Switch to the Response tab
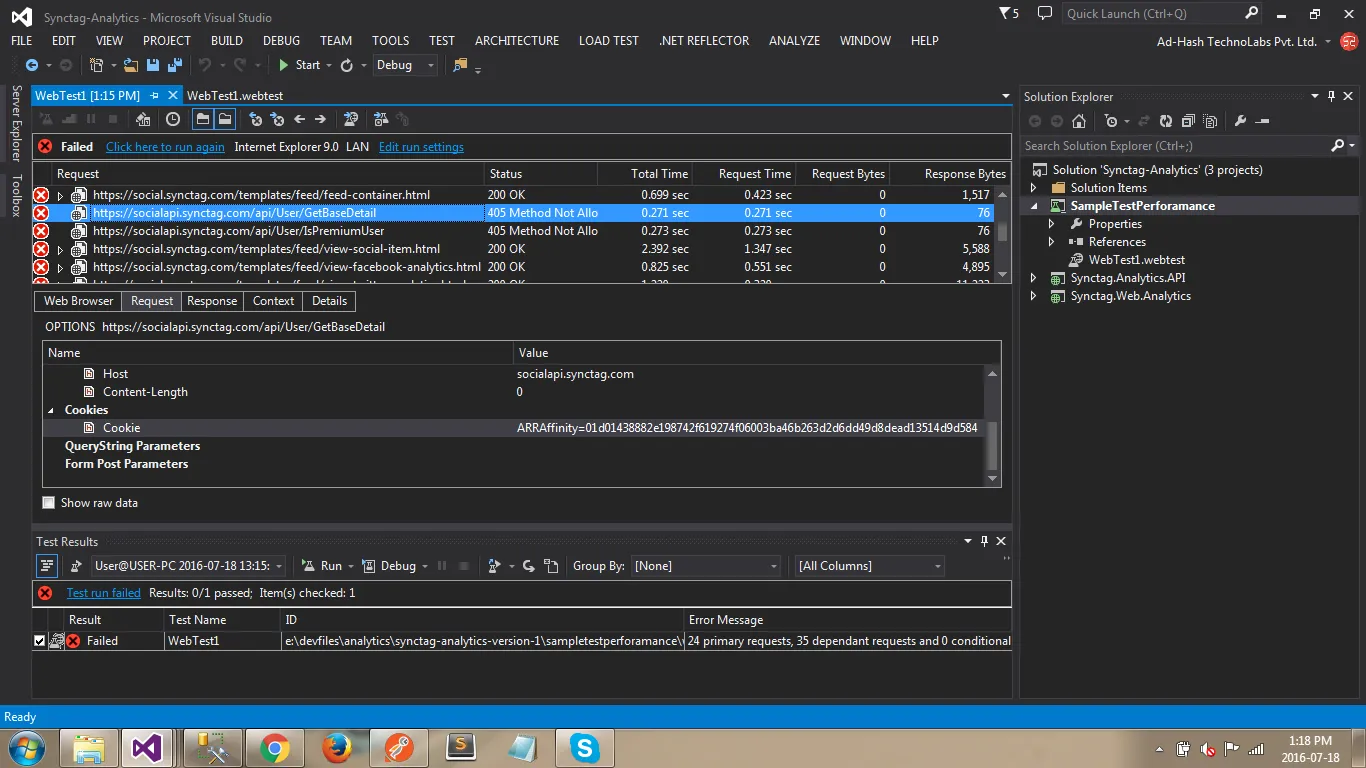This screenshot has width=1366, height=768. (x=212, y=301)
